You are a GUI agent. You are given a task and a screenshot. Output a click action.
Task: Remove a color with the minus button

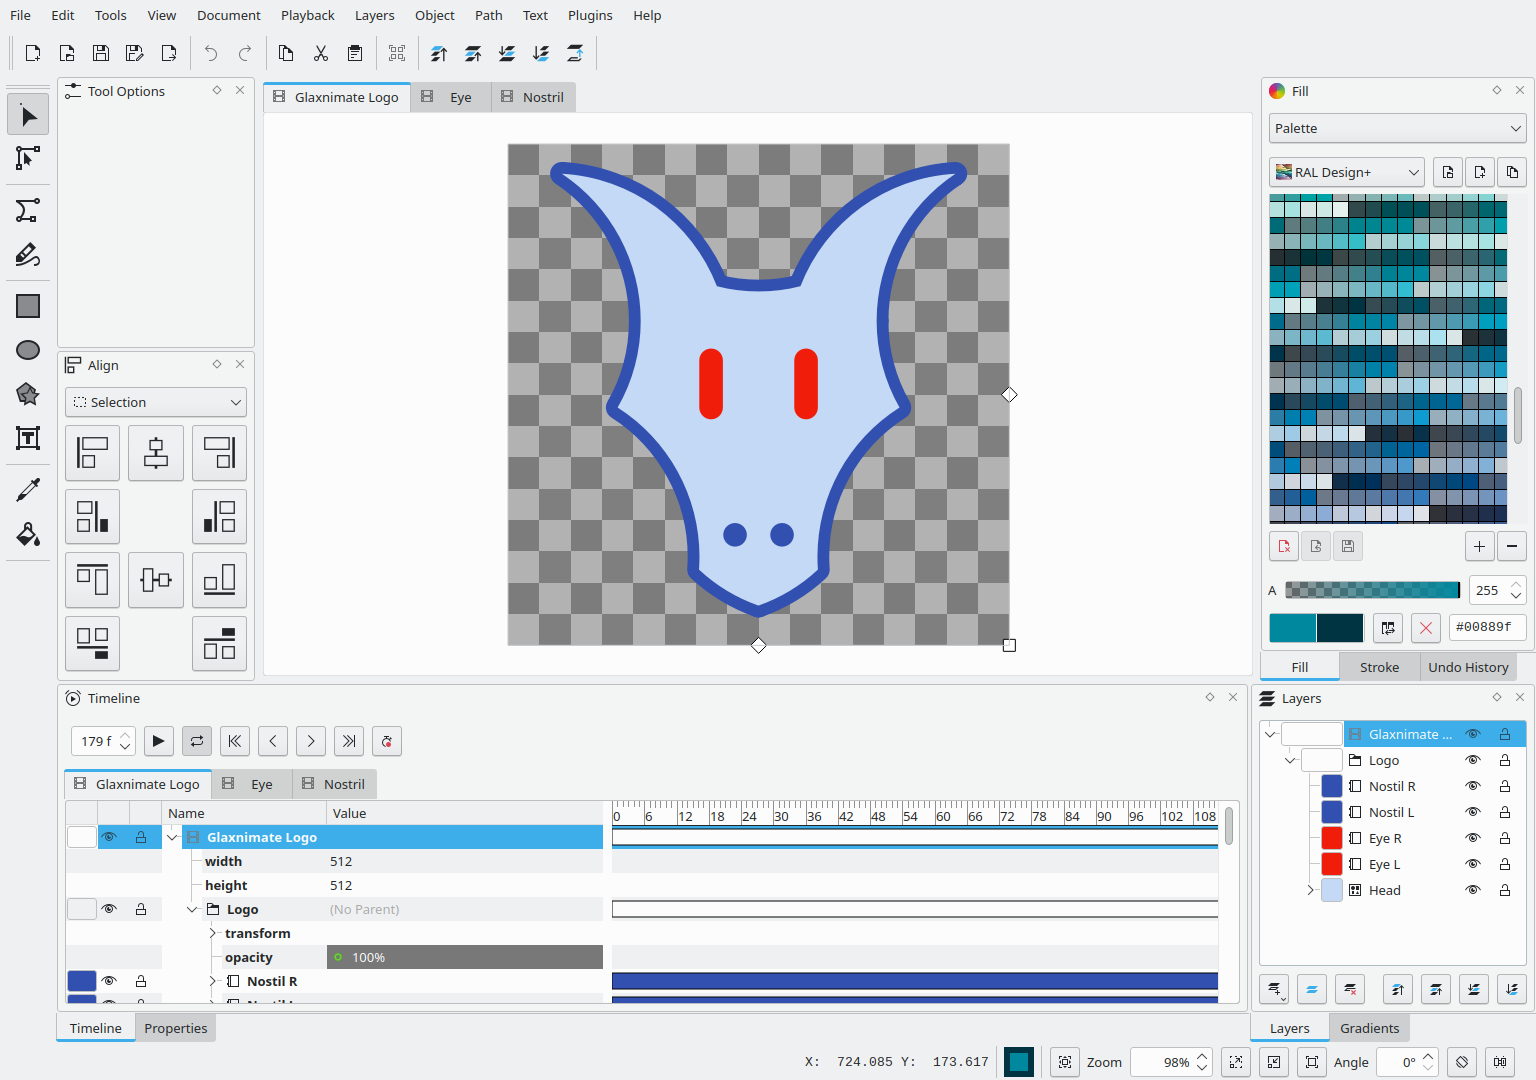[x=1512, y=546]
